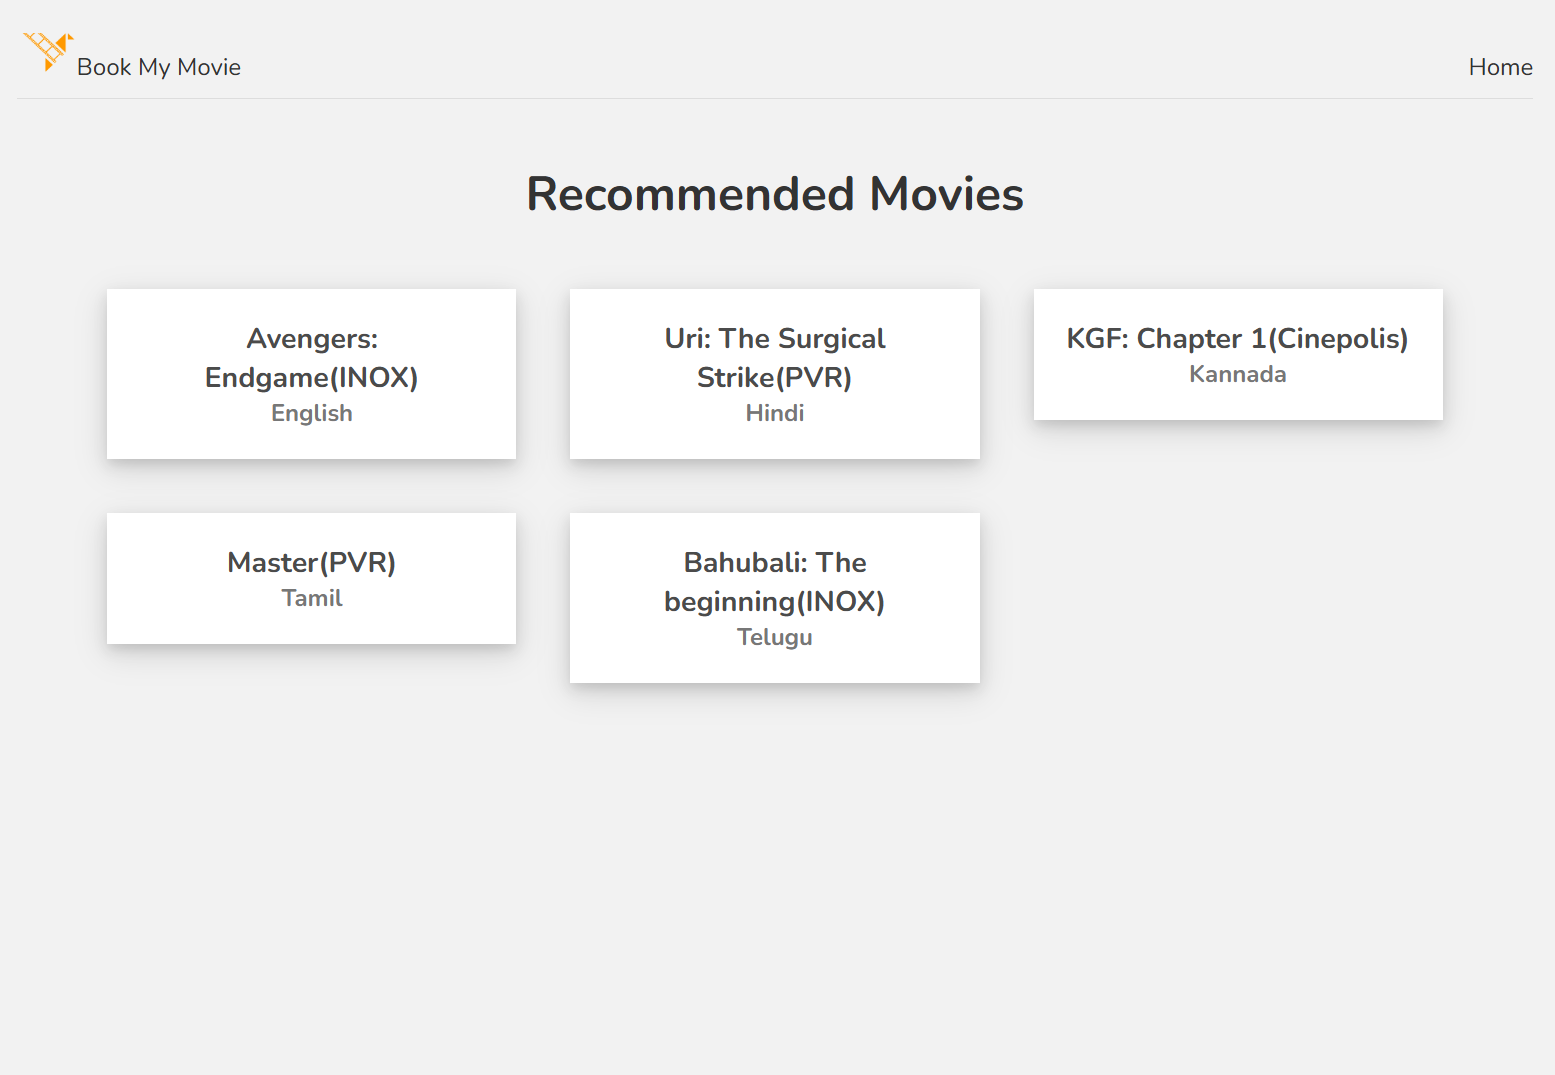Click the Tamil language label
1555x1075 pixels.
click(311, 598)
